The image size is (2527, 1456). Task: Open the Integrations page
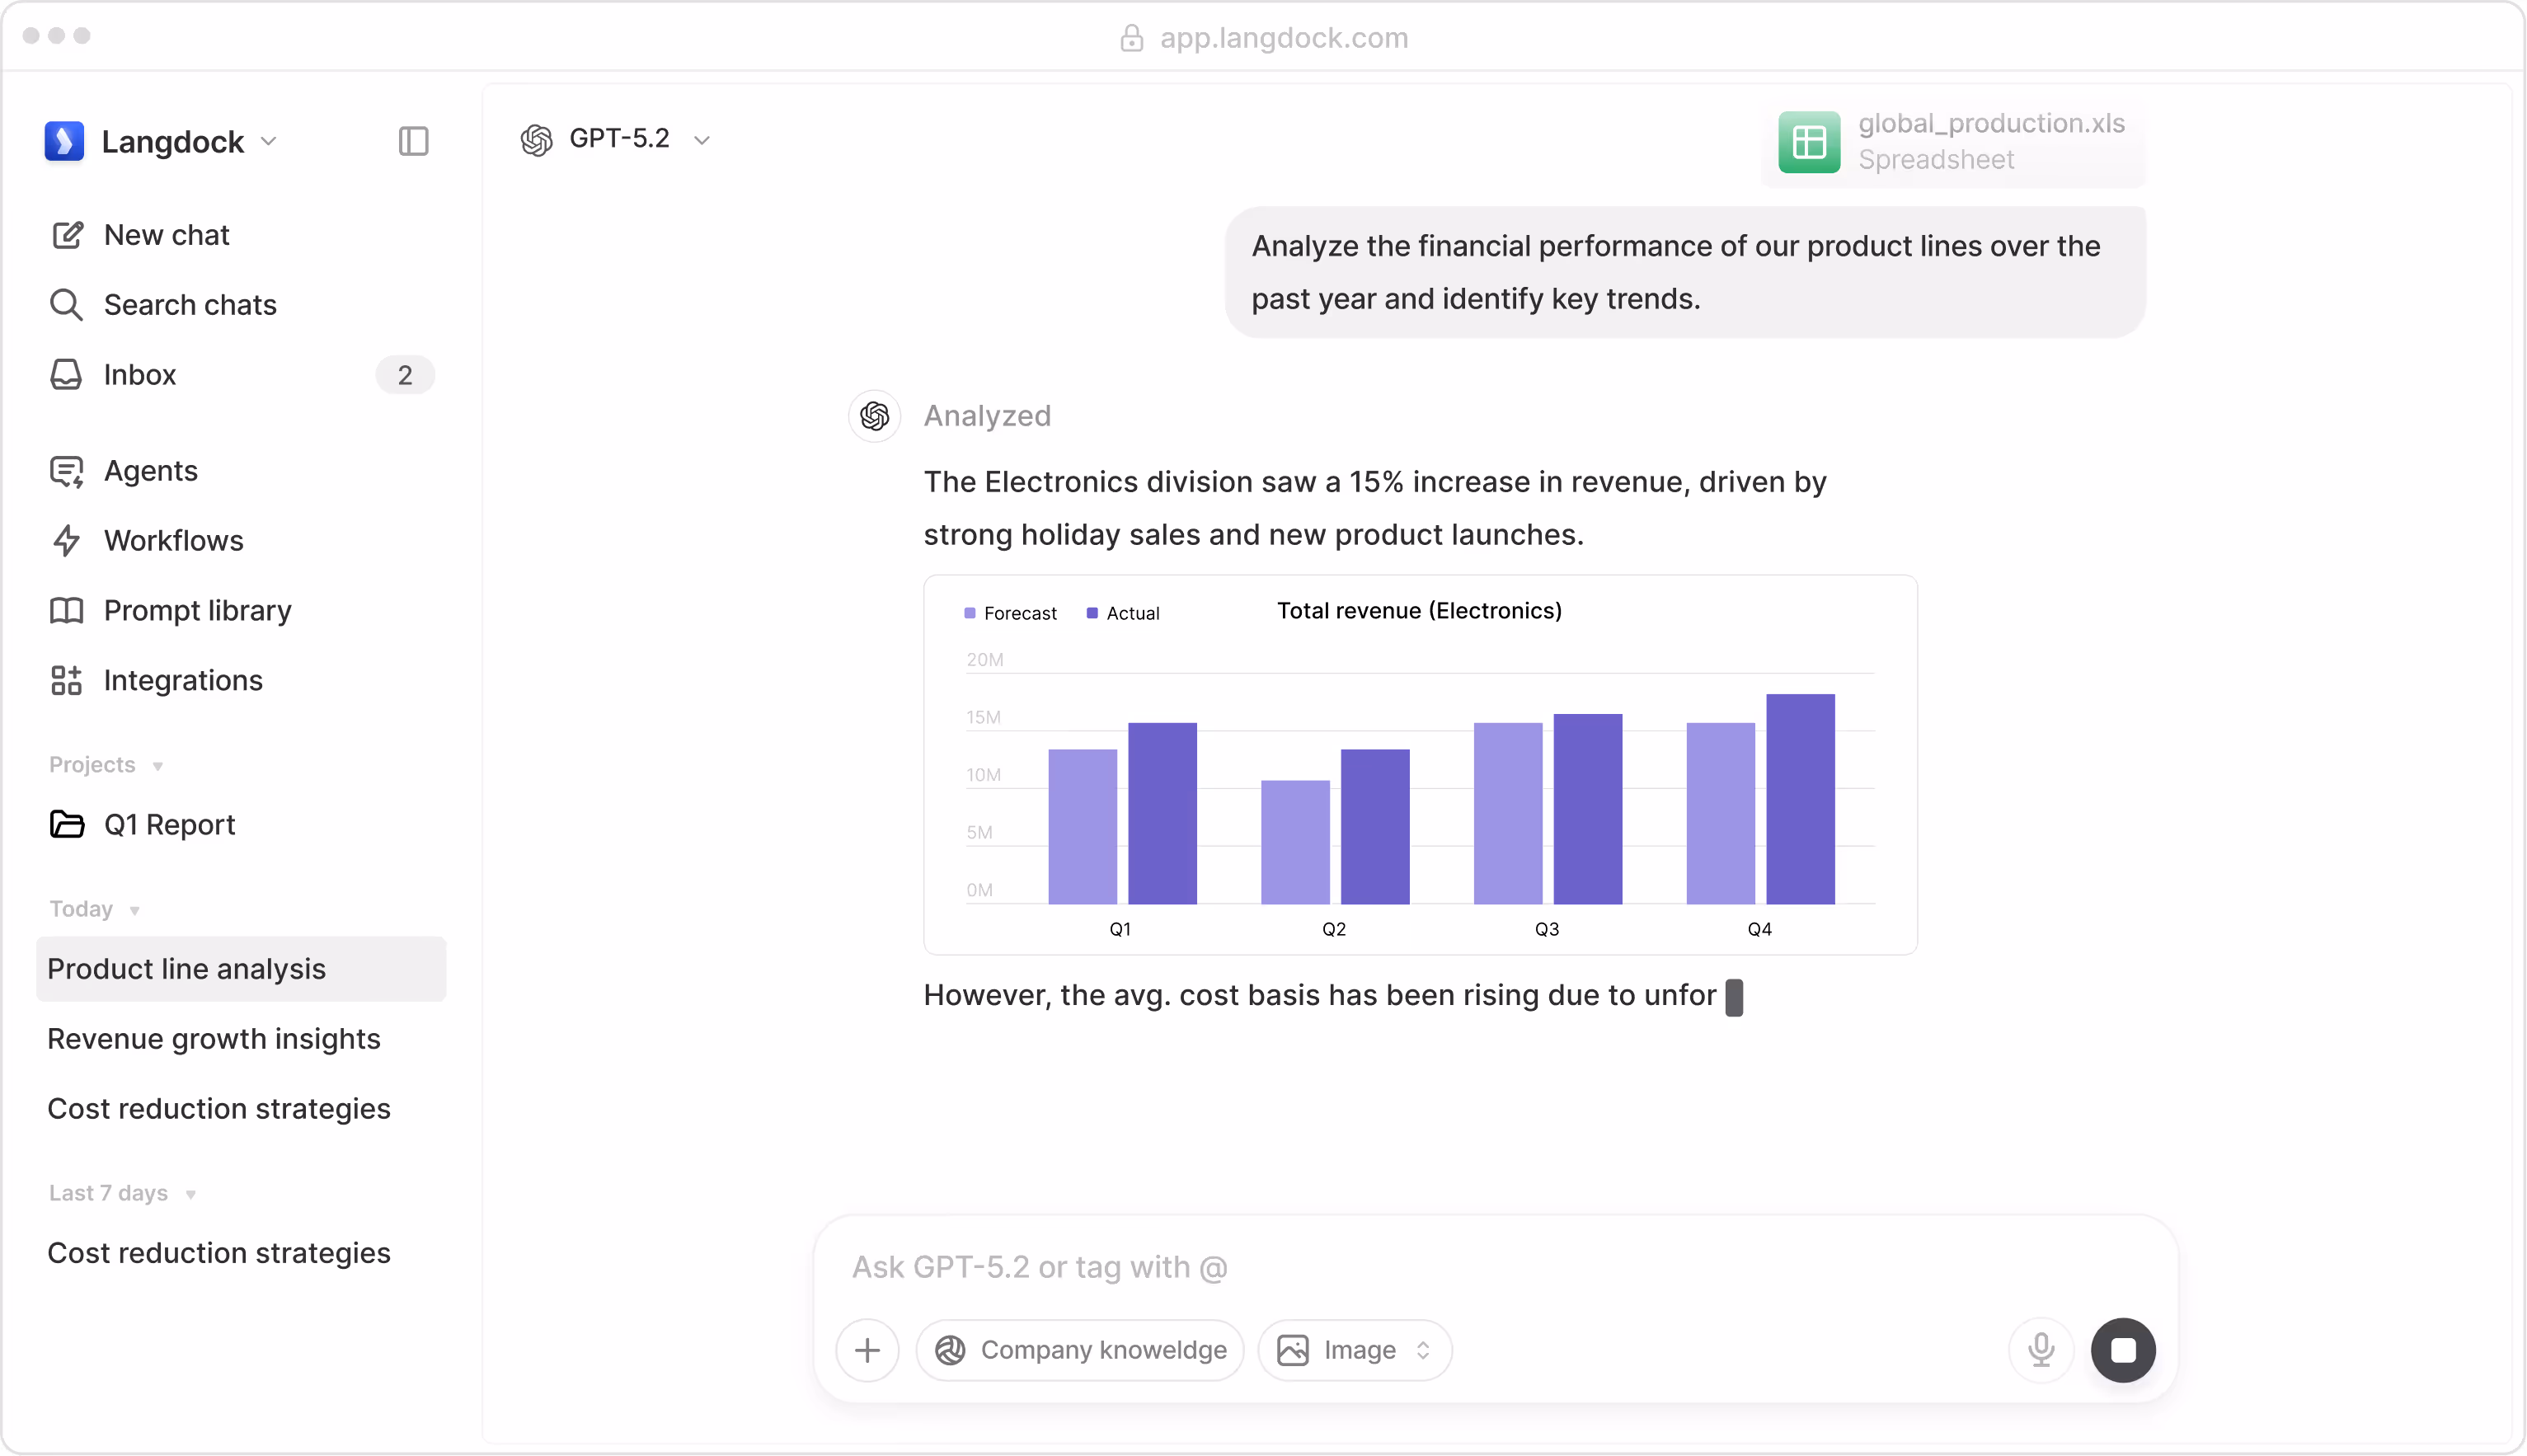pos(182,680)
